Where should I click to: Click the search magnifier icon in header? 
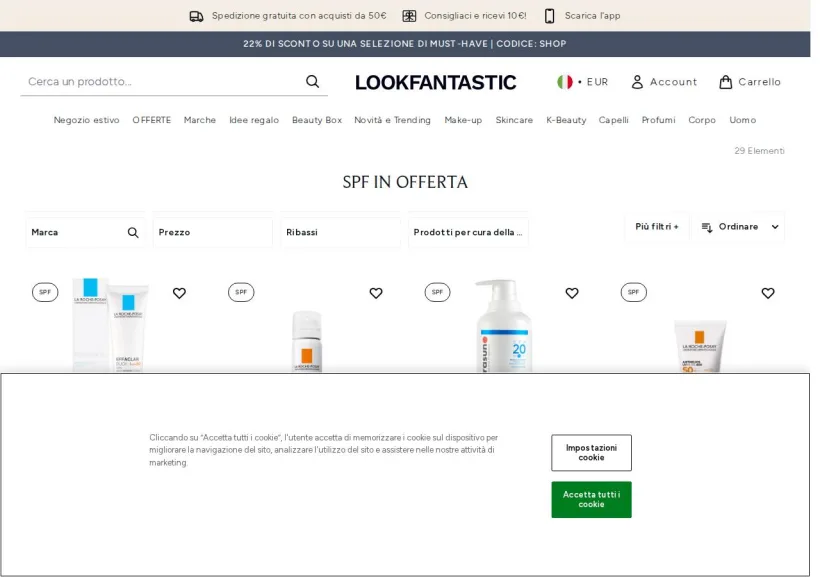(x=312, y=82)
